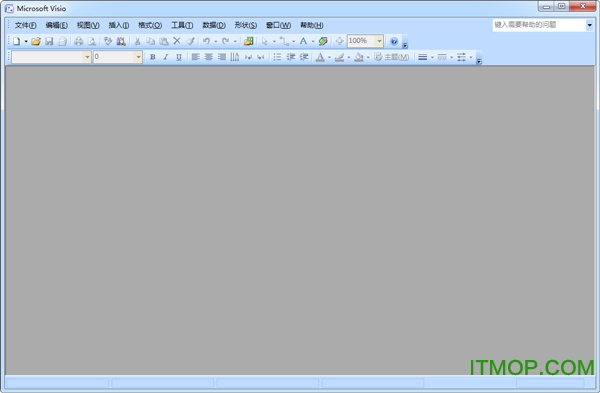Pick line color with the pen color icon
Image resolution: width=600 pixels, height=393 pixels.
(339, 57)
